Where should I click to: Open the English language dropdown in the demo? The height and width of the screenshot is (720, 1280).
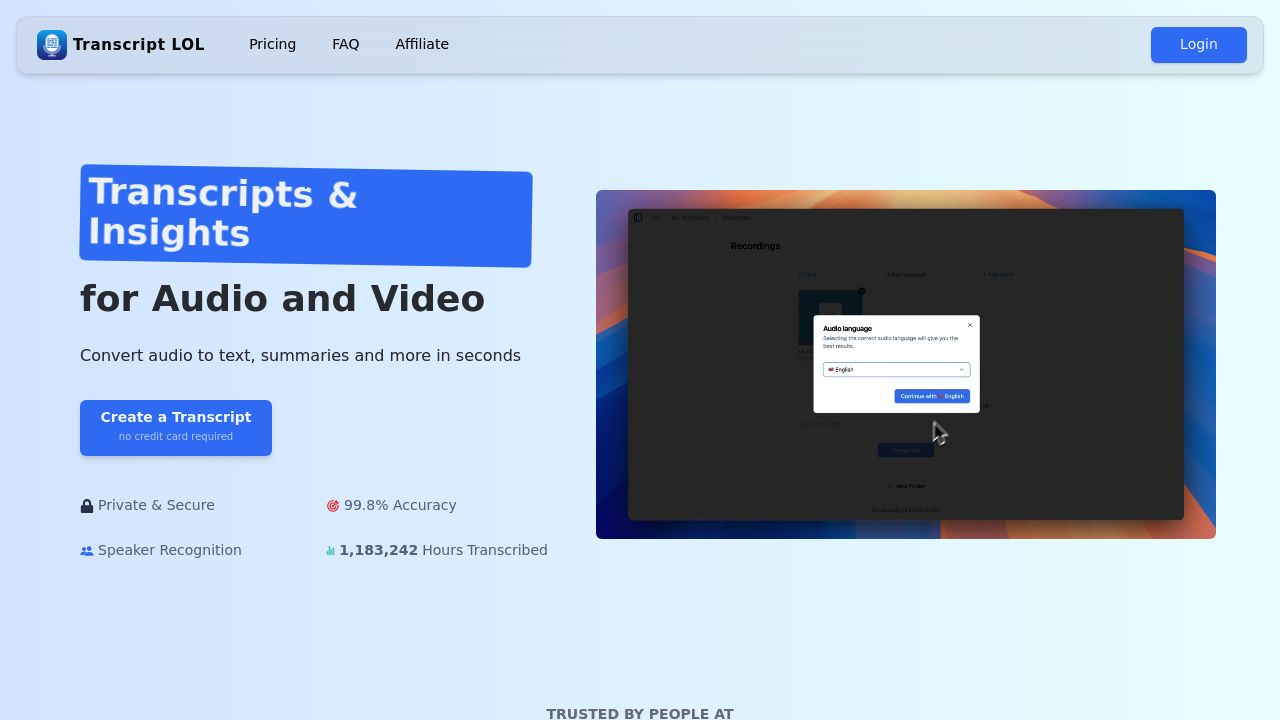[896, 369]
